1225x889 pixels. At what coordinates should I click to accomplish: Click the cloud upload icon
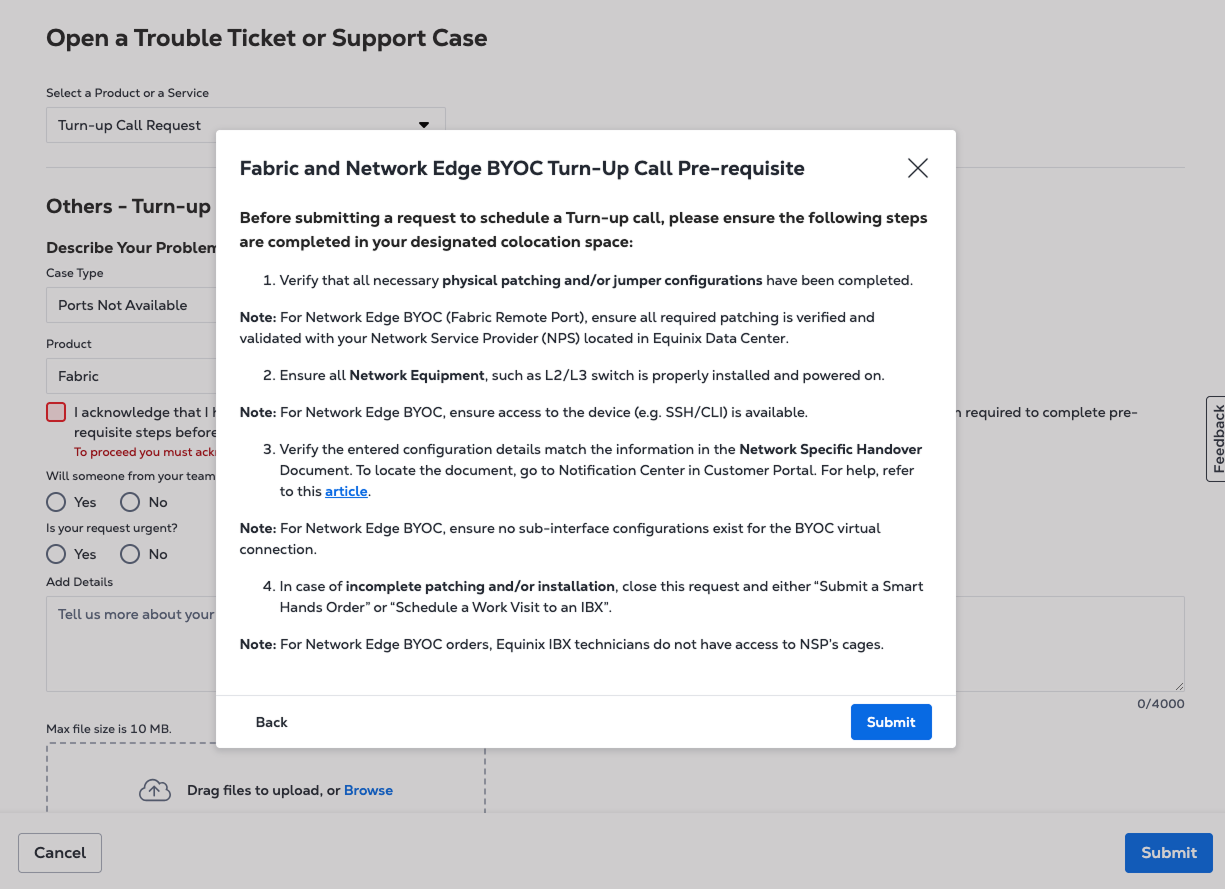tap(154, 790)
